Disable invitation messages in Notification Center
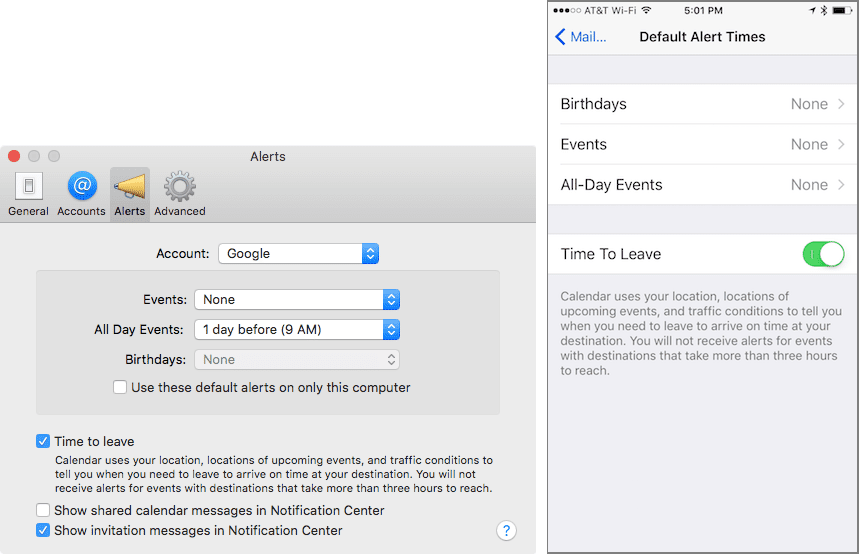The image size is (859, 554). click(43, 530)
